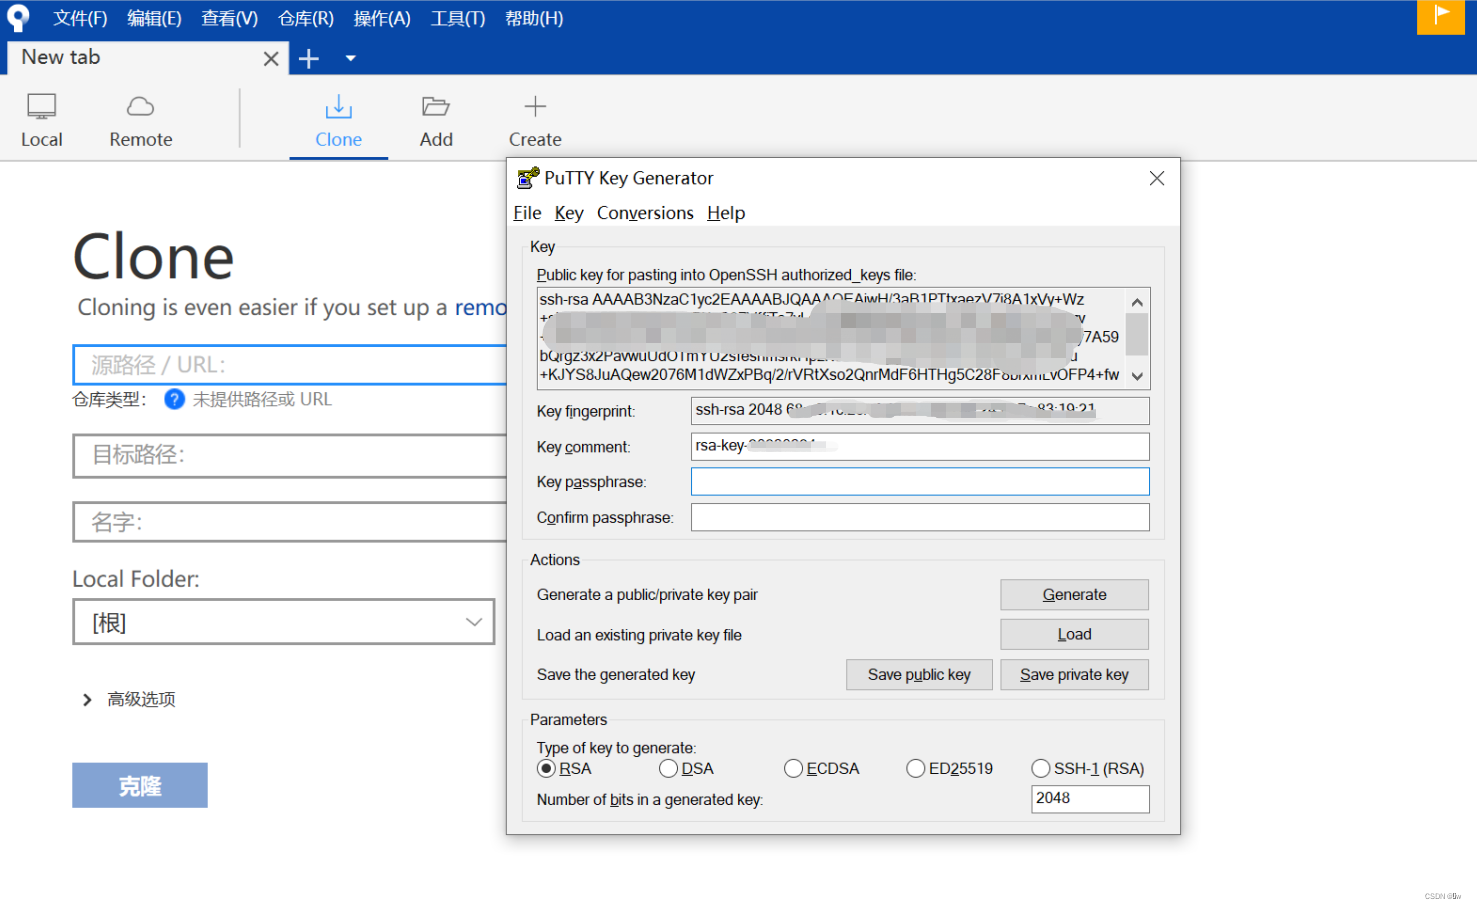Focus the Confirm passphrase field
Screen dimensions: 1477x909
(x=920, y=517)
